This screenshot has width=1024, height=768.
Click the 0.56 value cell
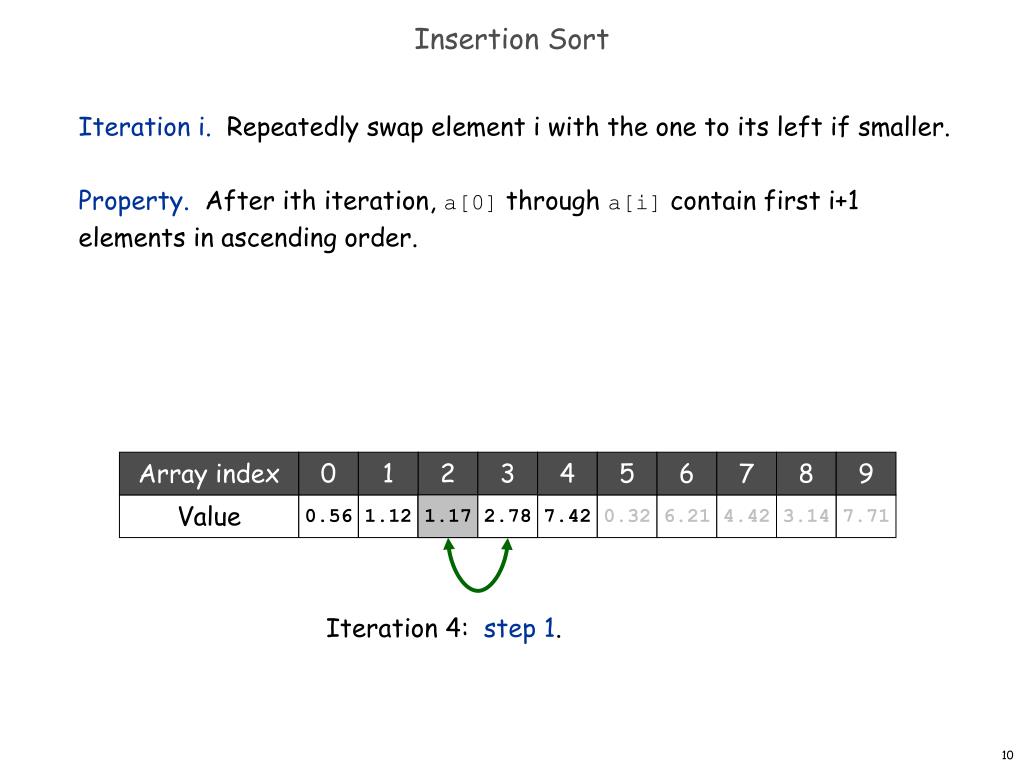(x=328, y=516)
